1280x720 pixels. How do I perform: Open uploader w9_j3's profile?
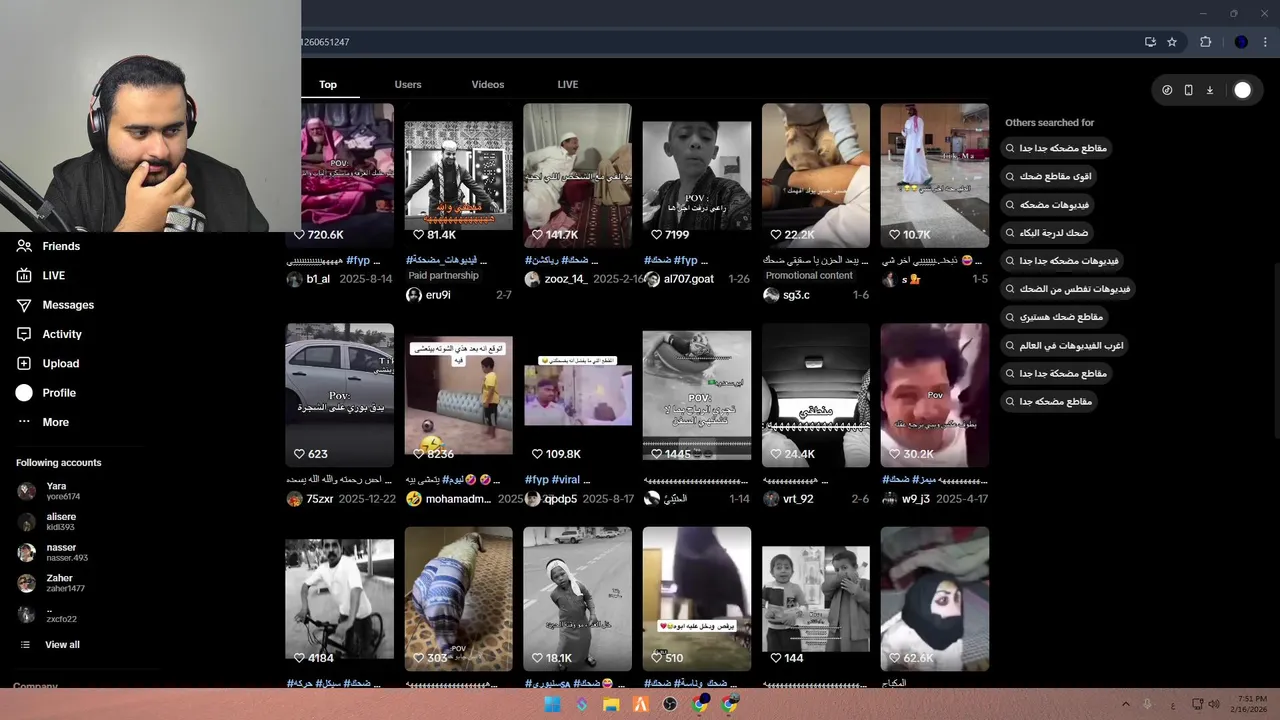[x=916, y=499]
